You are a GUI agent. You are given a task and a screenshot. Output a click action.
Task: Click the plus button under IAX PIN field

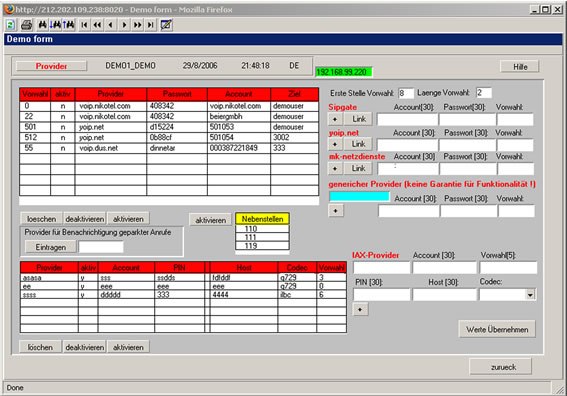[x=360, y=310]
